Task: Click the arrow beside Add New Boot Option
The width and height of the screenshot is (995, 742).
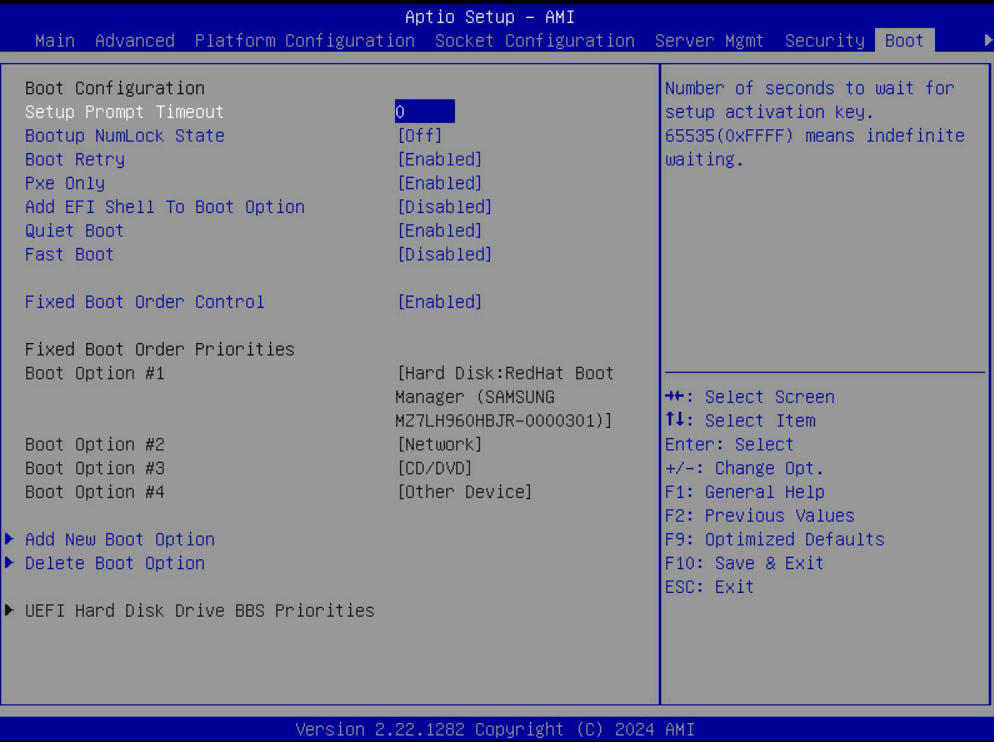Action: (10, 540)
